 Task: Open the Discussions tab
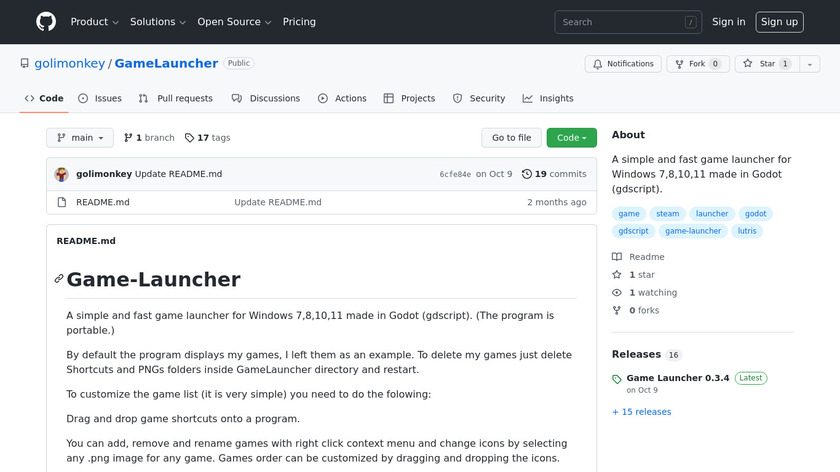266,99
